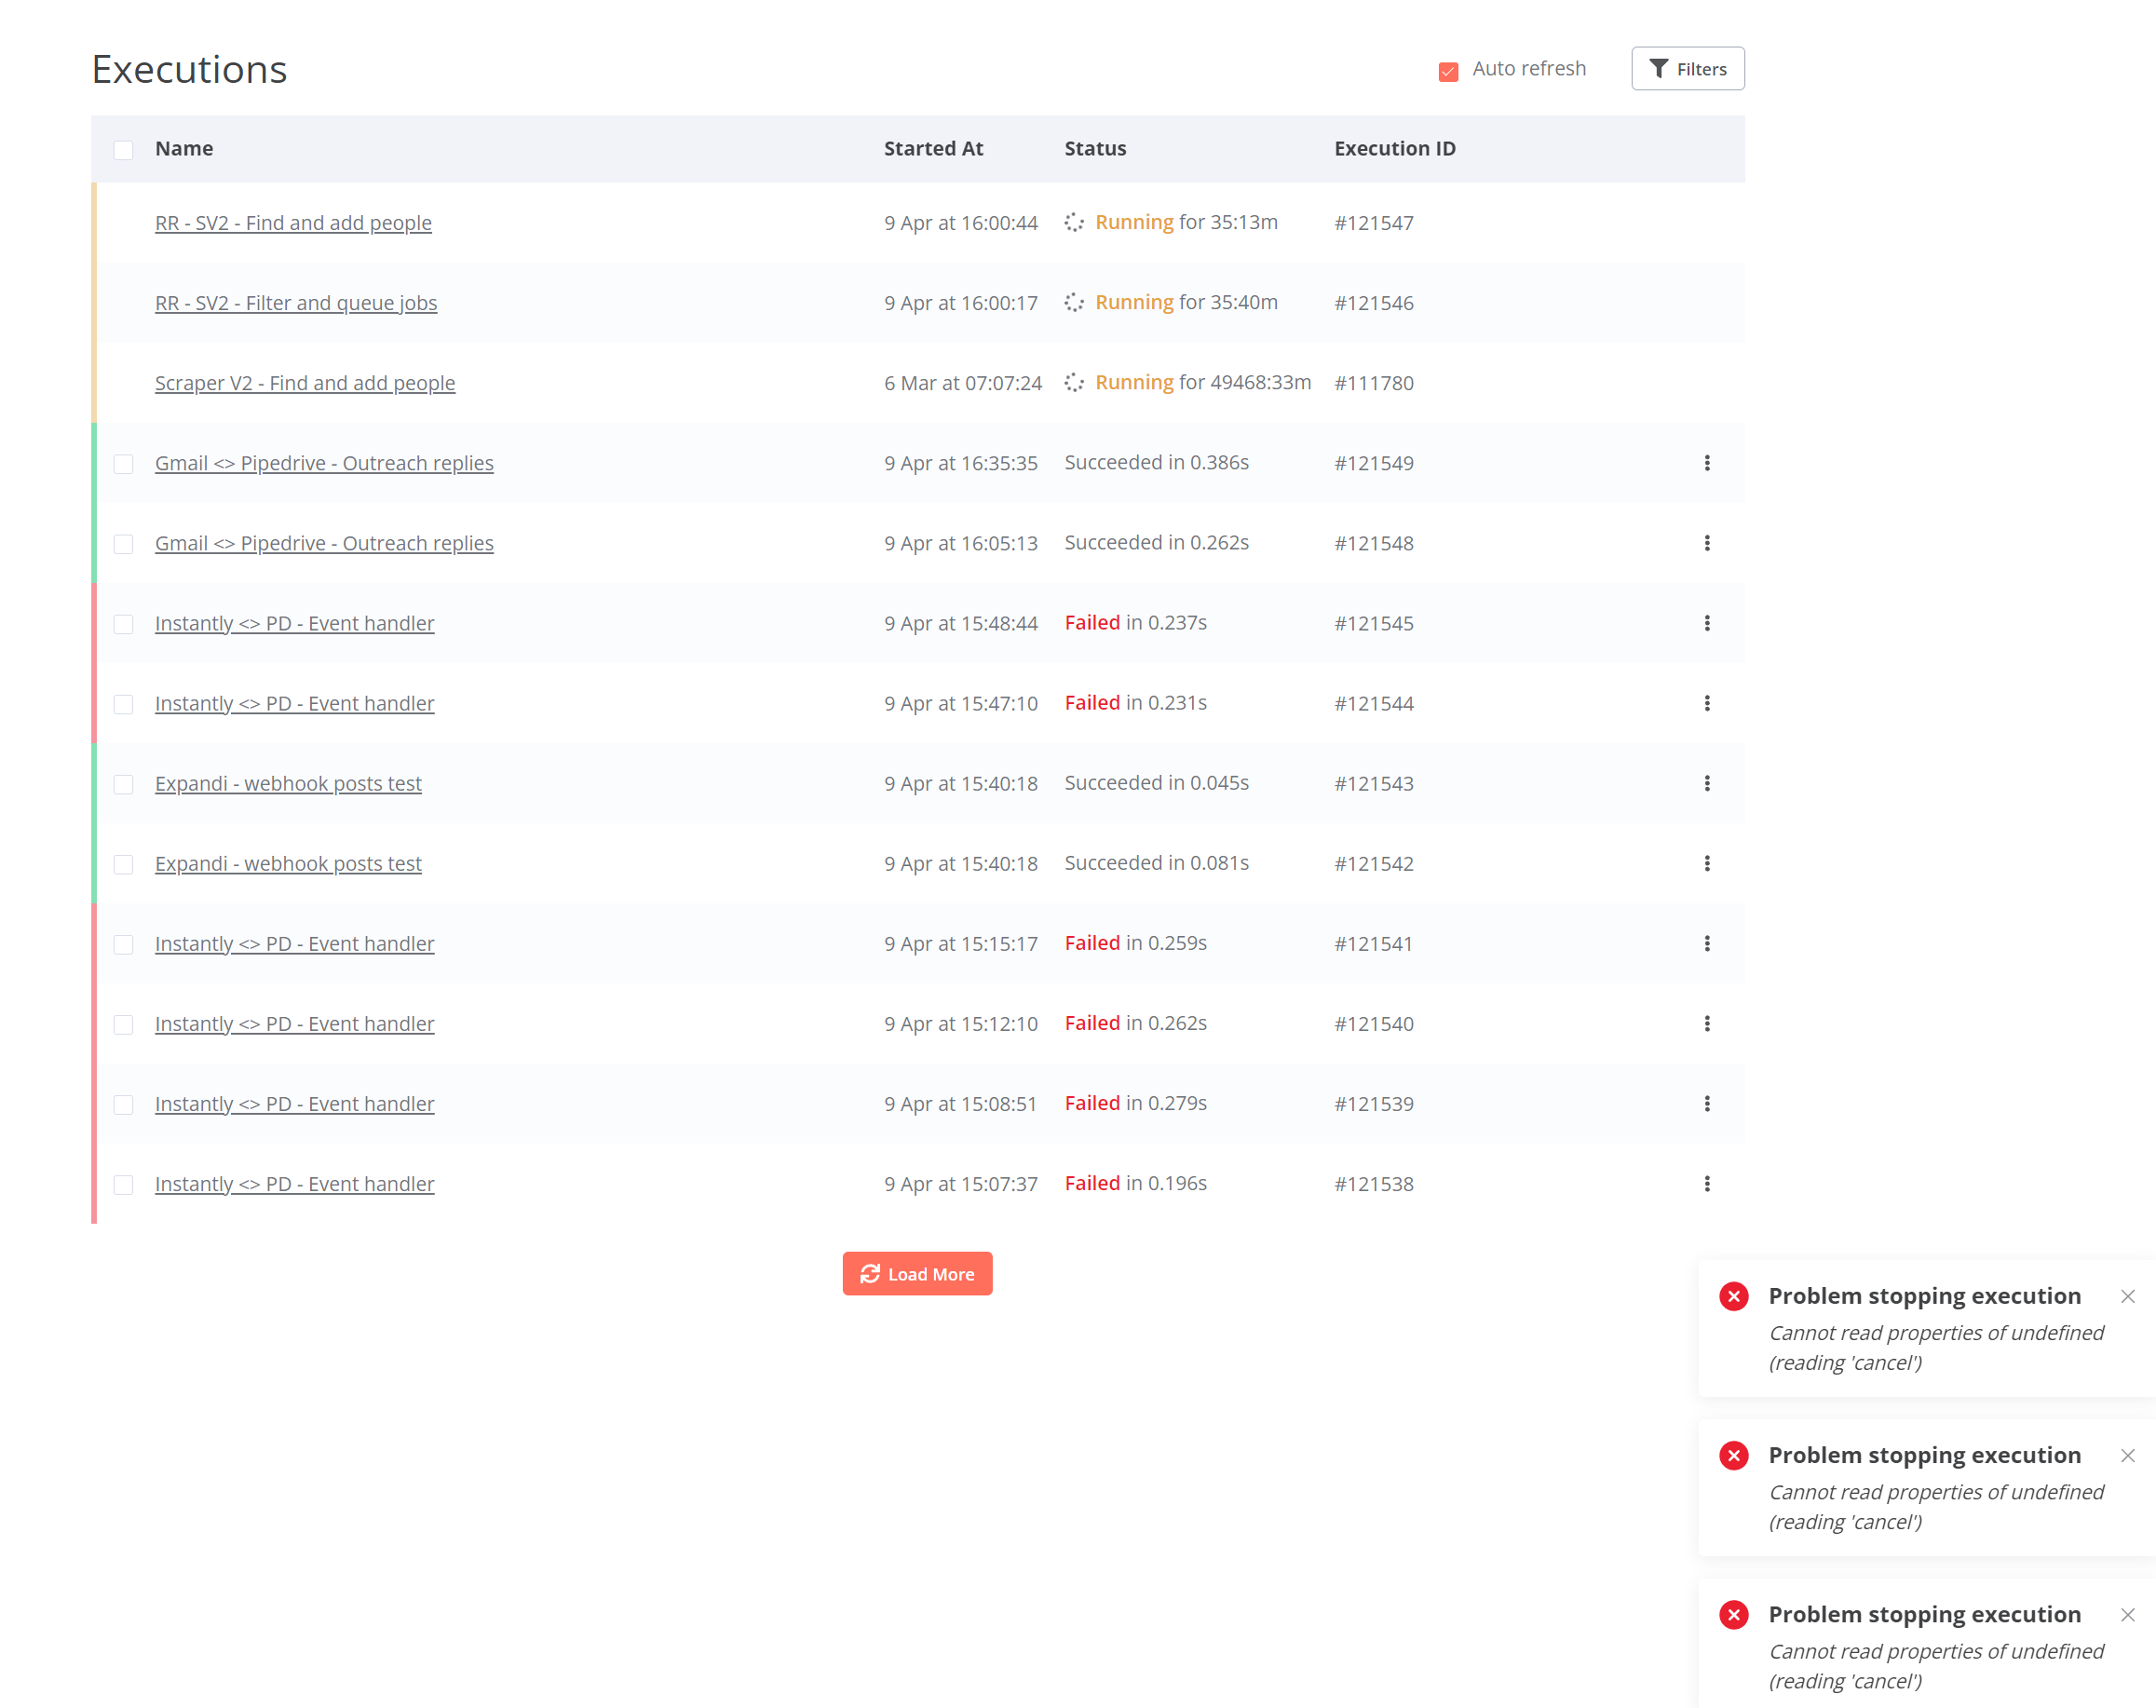This screenshot has height=1708, width=2156.
Task: Click execution ID #121547
Action: (1374, 223)
